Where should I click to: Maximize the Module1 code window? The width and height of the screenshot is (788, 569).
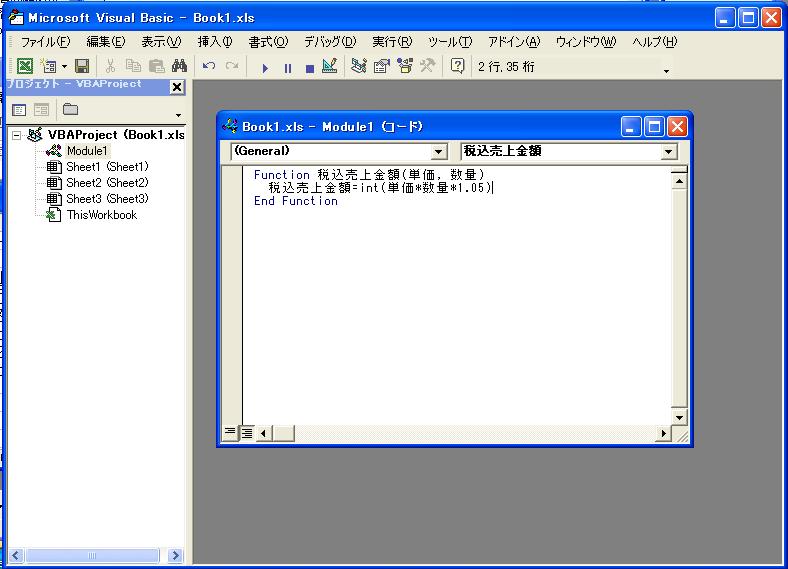click(654, 127)
